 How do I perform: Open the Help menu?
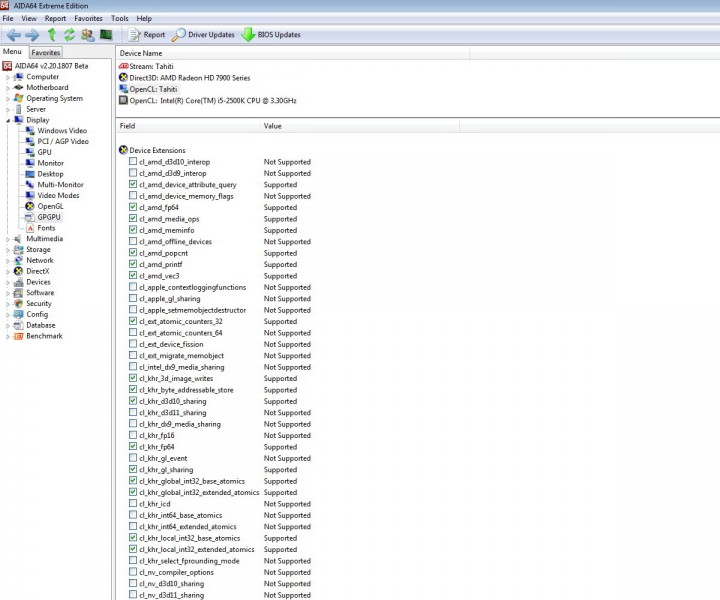(x=144, y=18)
